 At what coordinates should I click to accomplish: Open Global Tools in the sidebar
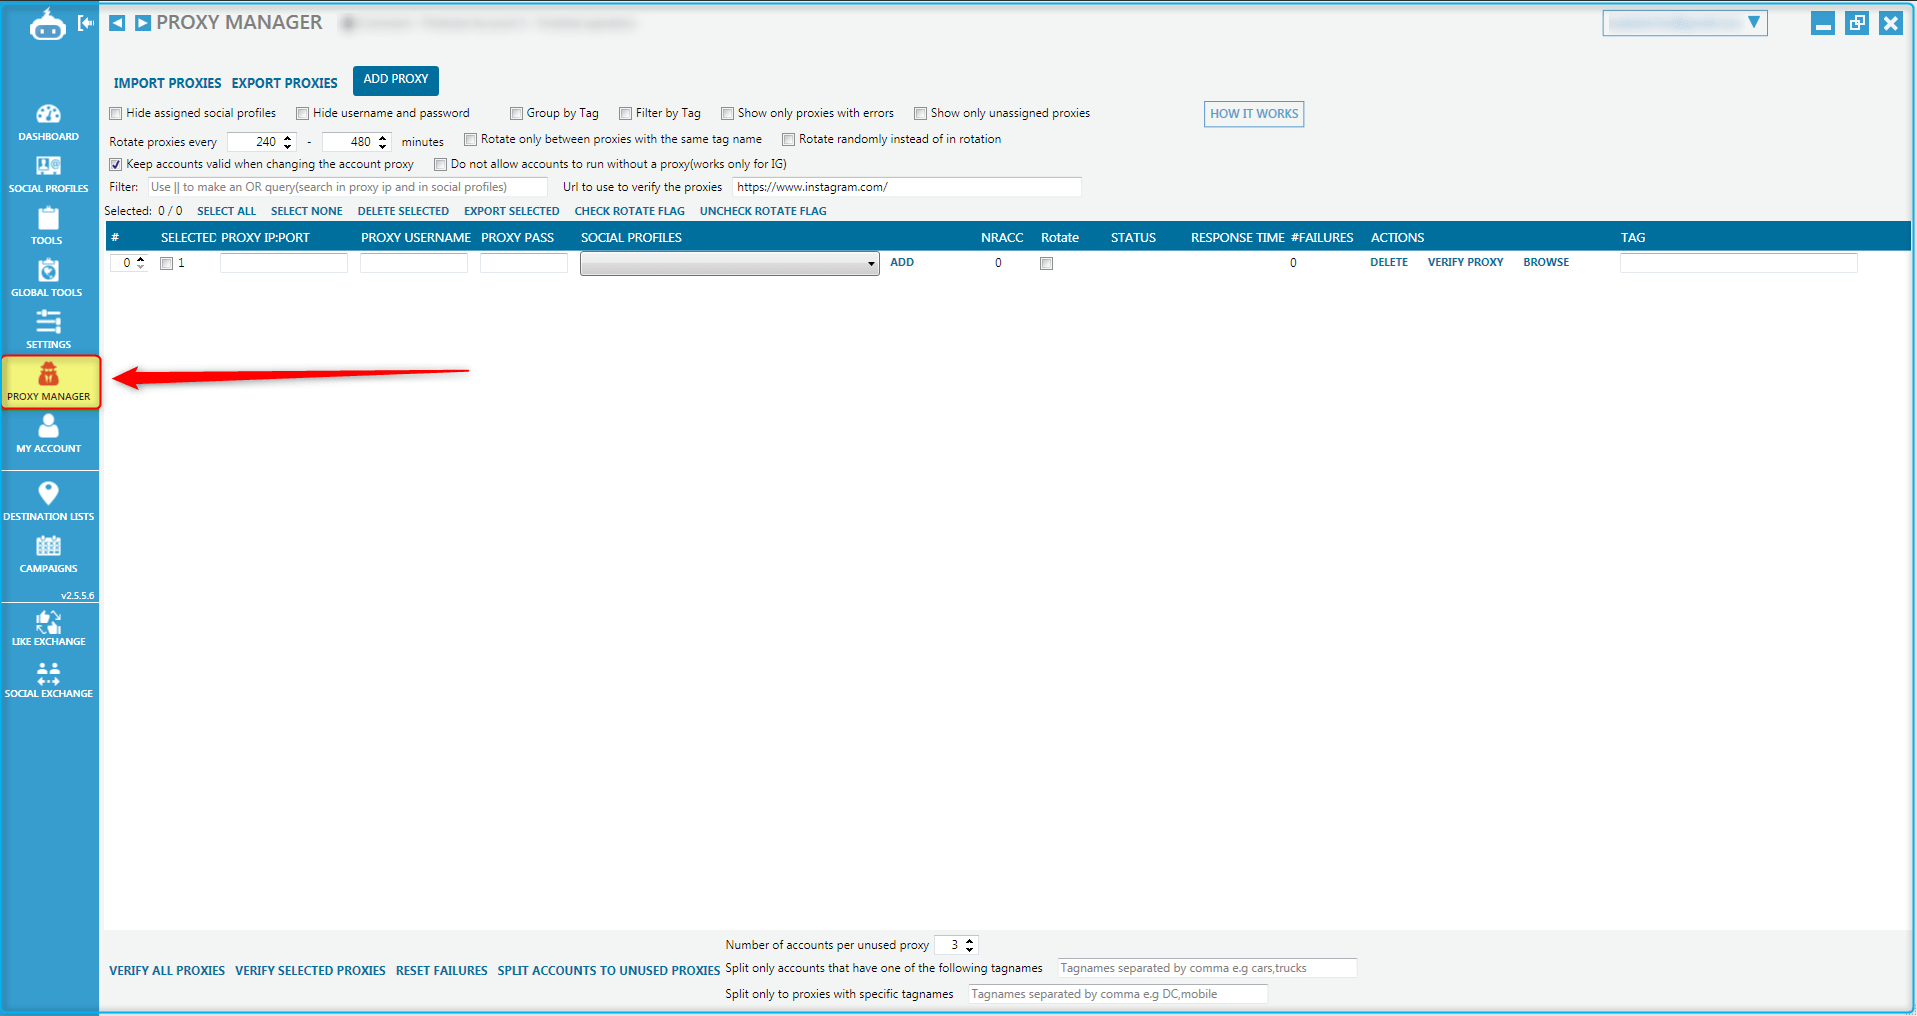pyautogui.click(x=48, y=278)
